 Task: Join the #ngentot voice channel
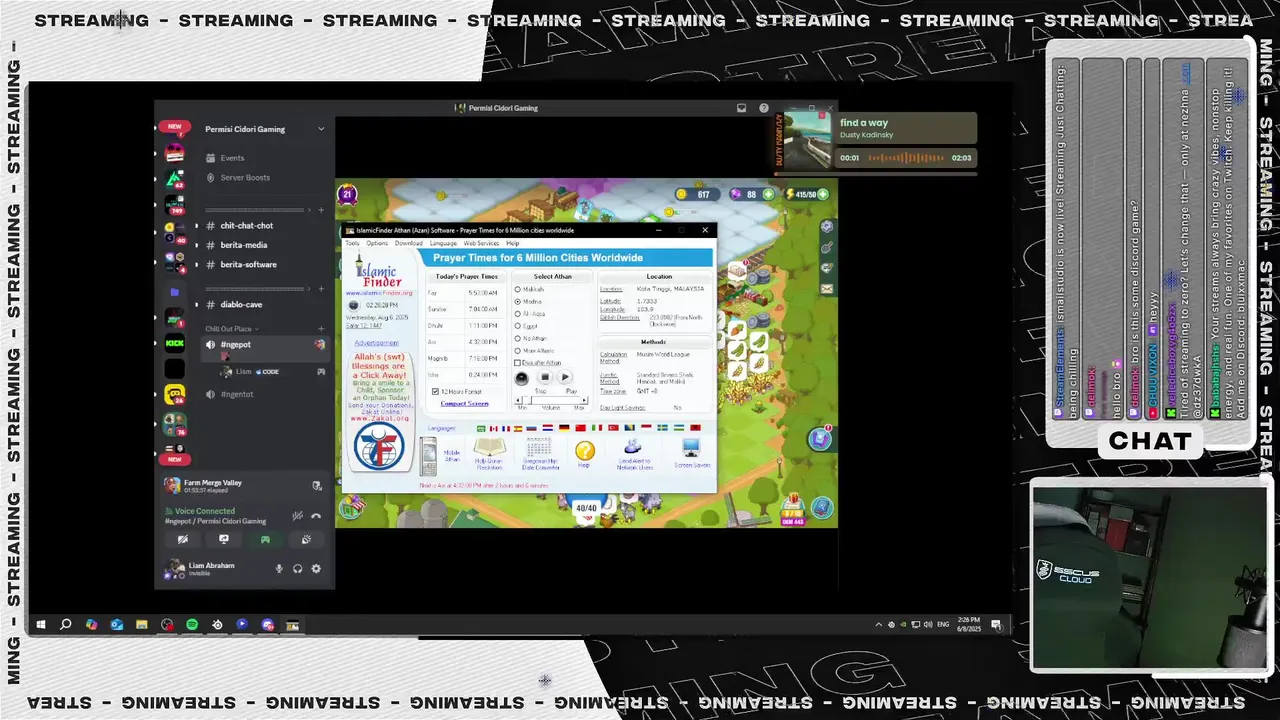(x=237, y=394)
